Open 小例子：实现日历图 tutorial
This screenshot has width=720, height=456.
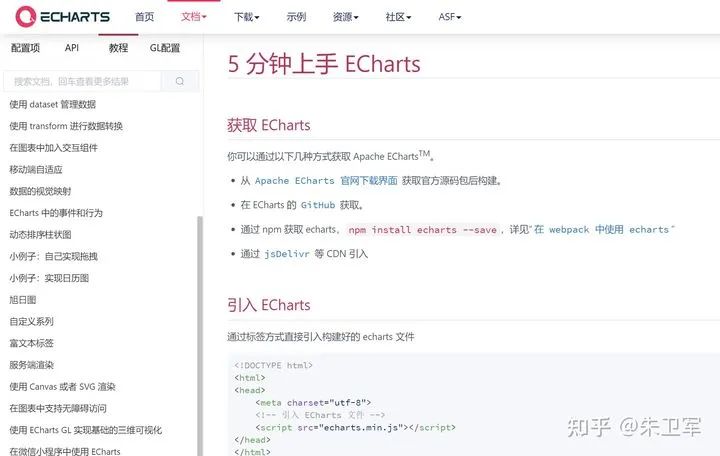click(49, 278)
